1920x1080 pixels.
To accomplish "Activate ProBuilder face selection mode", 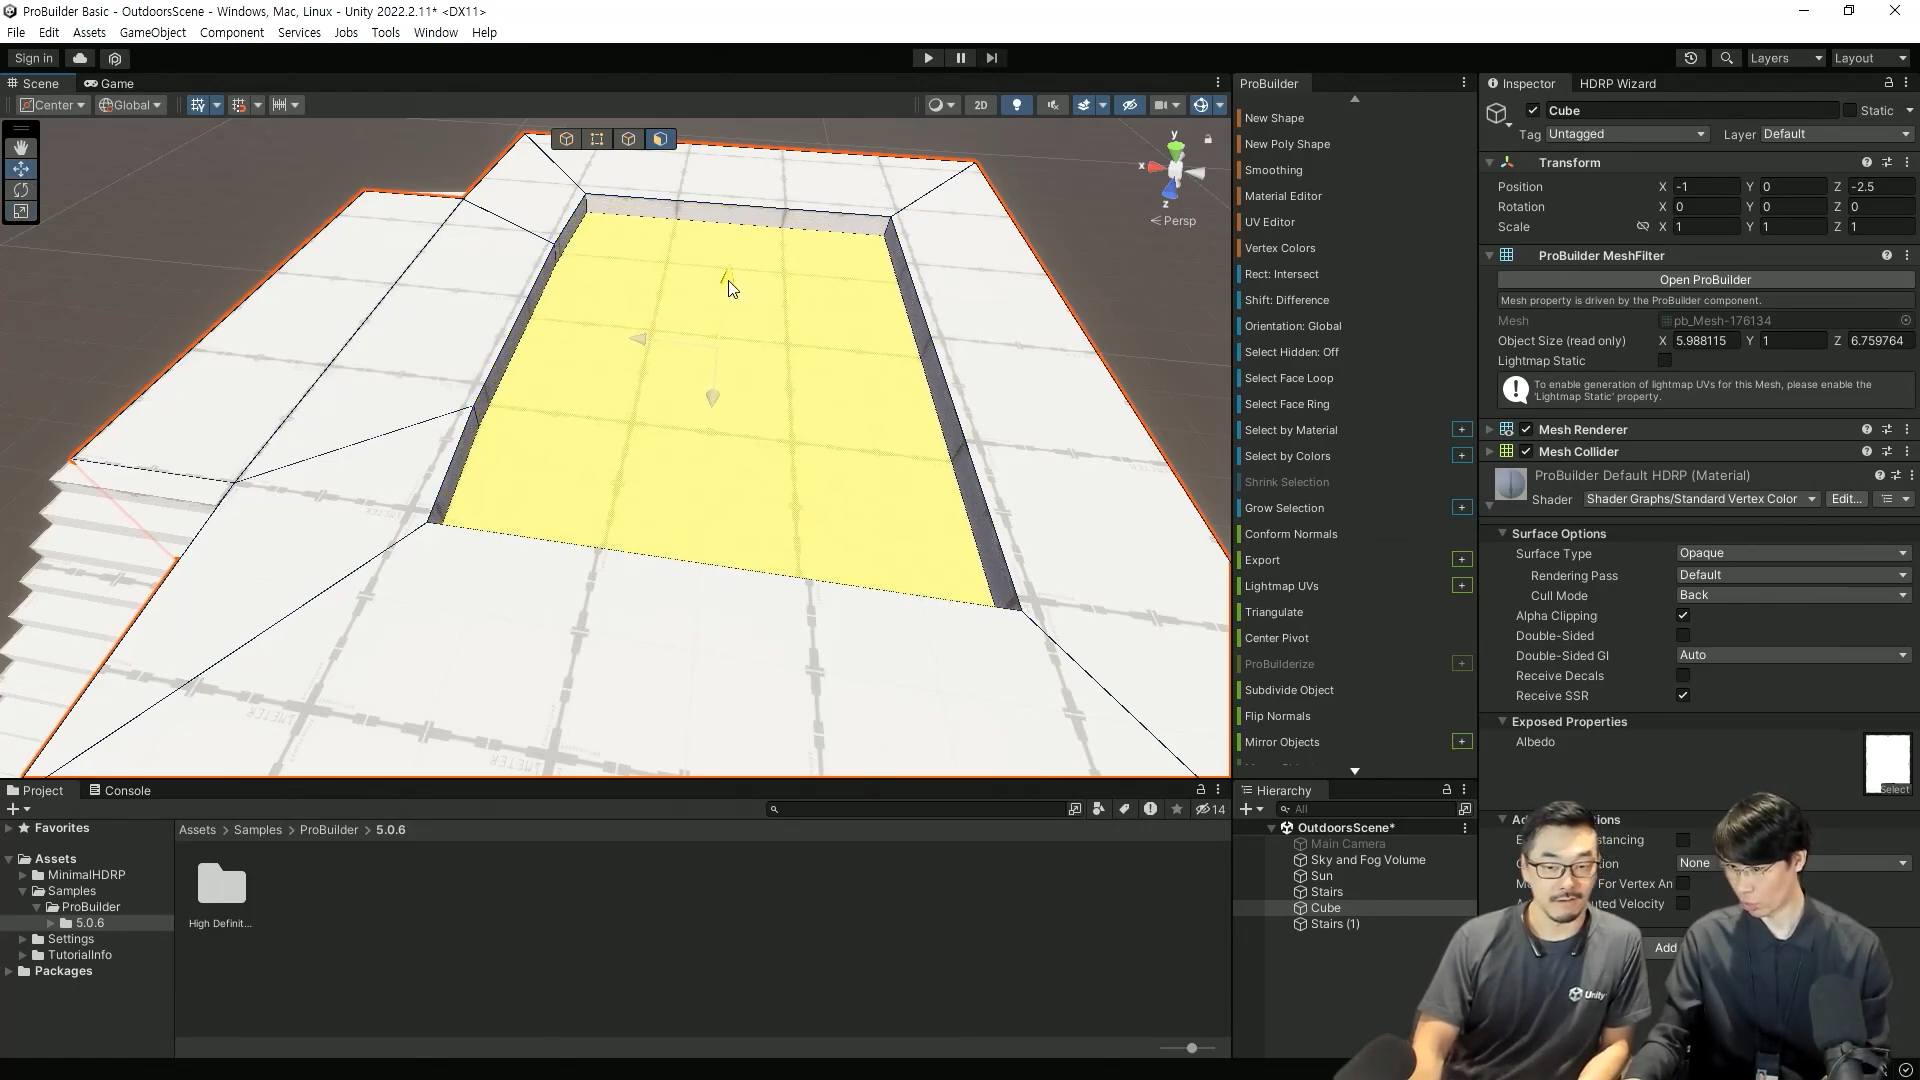I will [660, 139].
